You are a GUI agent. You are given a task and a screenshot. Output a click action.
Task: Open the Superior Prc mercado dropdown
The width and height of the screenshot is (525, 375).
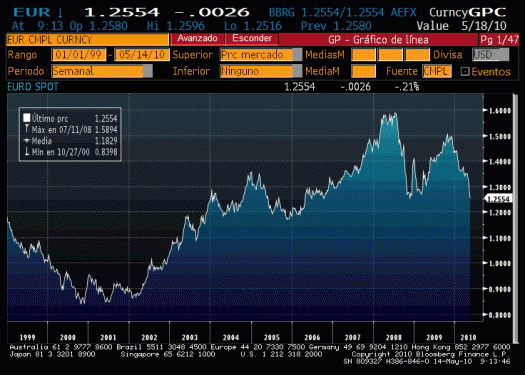(x=261, y=55)
